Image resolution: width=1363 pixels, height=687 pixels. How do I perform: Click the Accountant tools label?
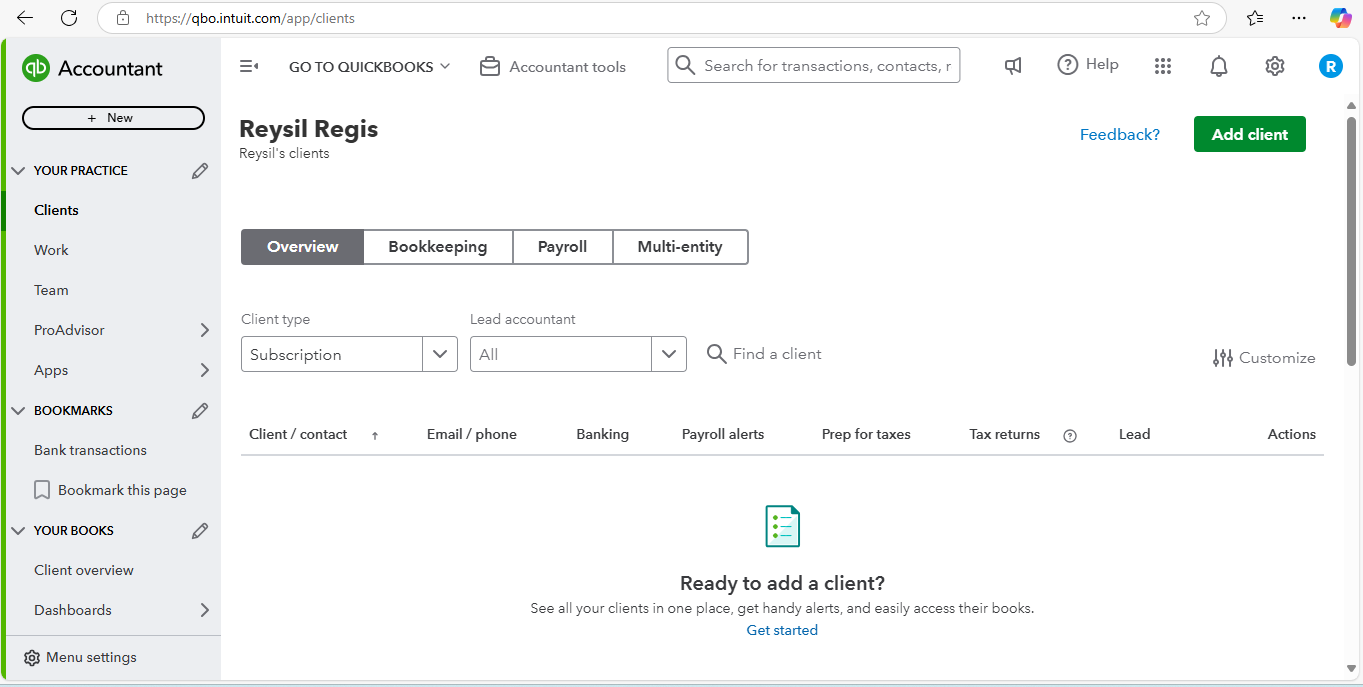[568, 67]
